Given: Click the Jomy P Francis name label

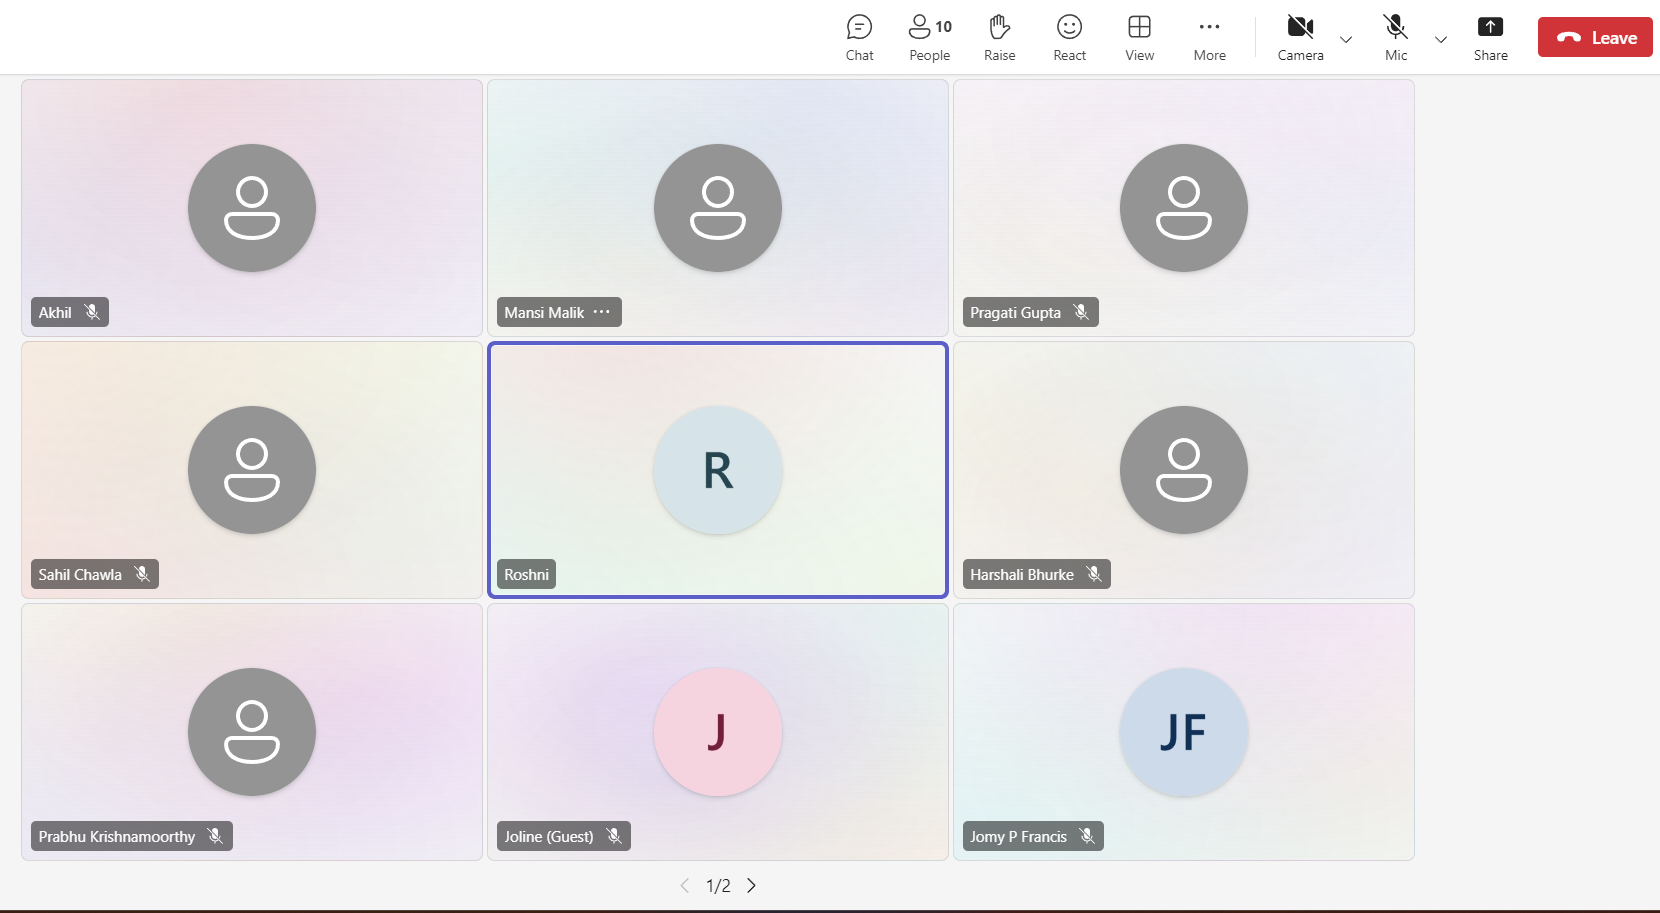Looking at the screenshot, I should click(1018, 836).
